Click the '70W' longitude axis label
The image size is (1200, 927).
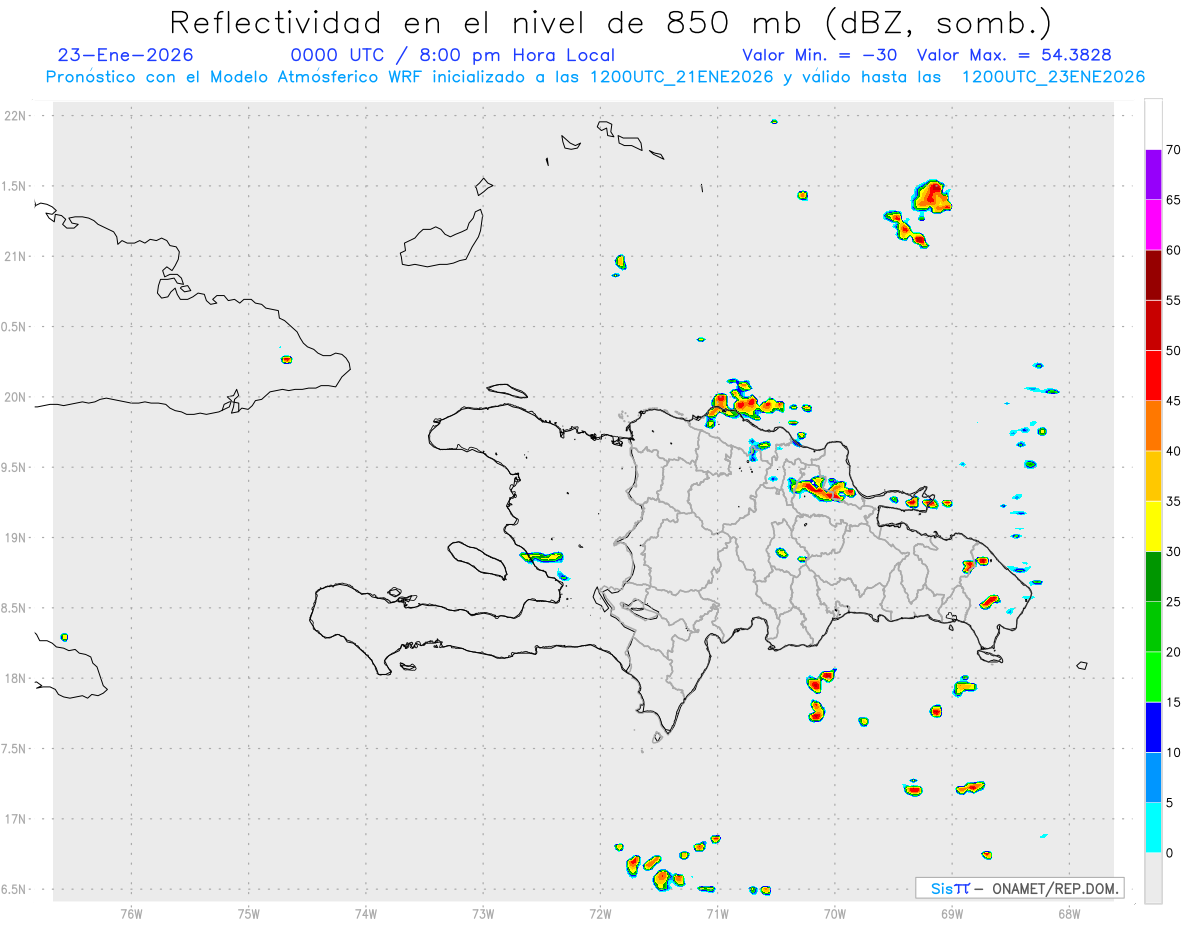[x=835, y=913]
